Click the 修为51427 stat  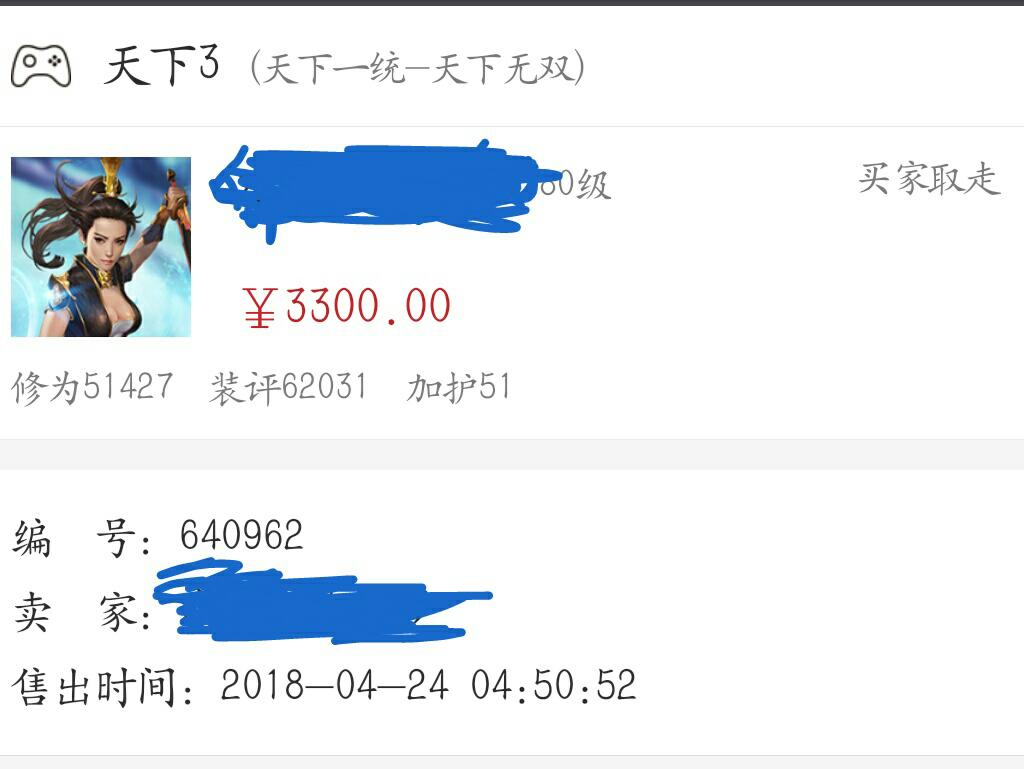click(93, 387)
